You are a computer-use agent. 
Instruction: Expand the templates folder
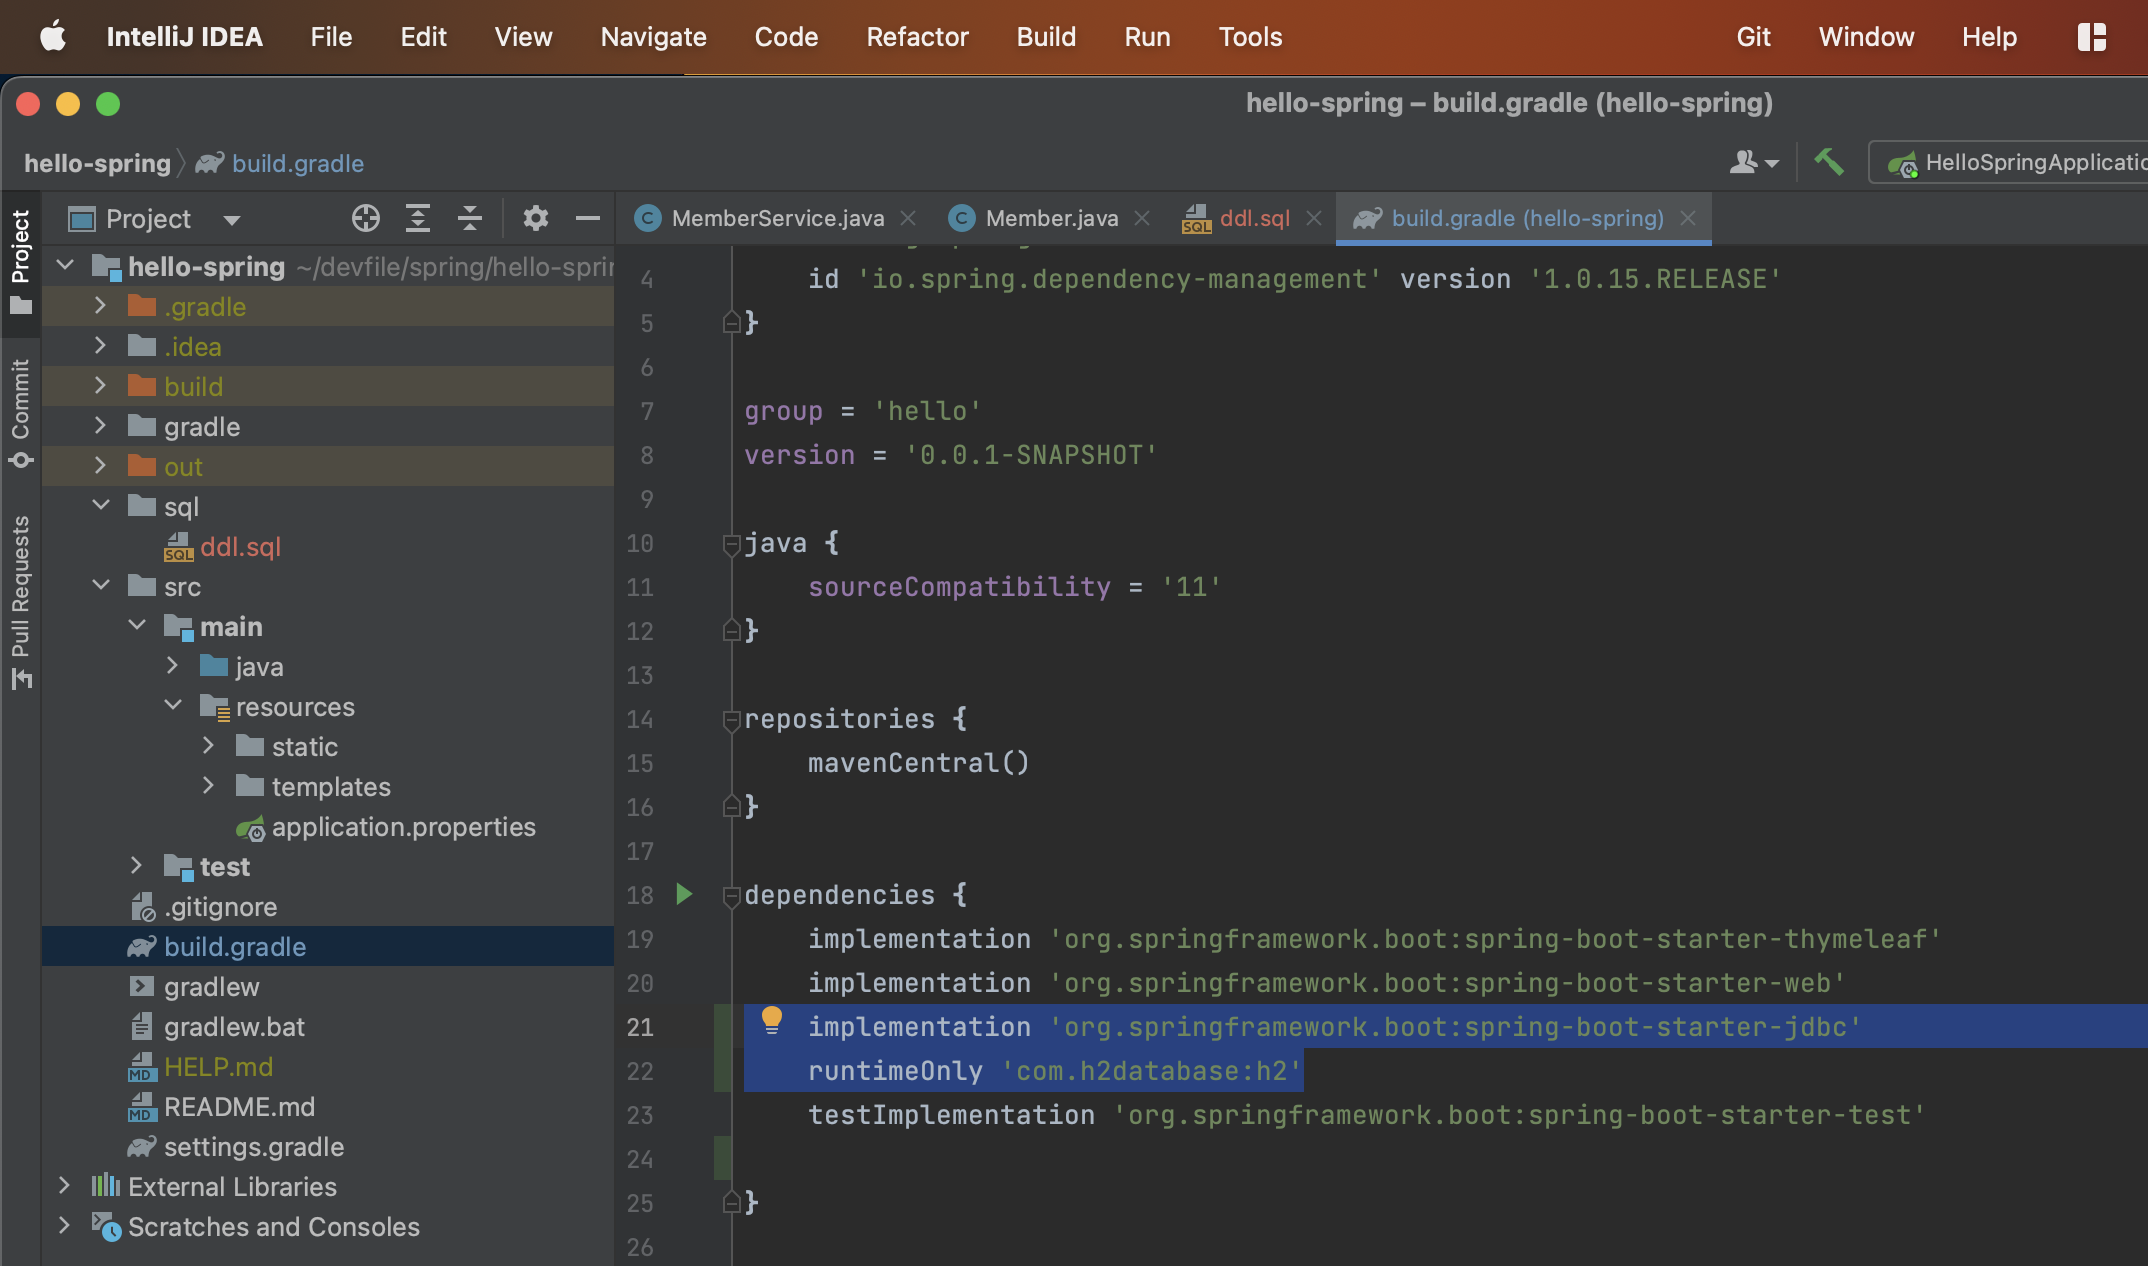pos(208,786)
